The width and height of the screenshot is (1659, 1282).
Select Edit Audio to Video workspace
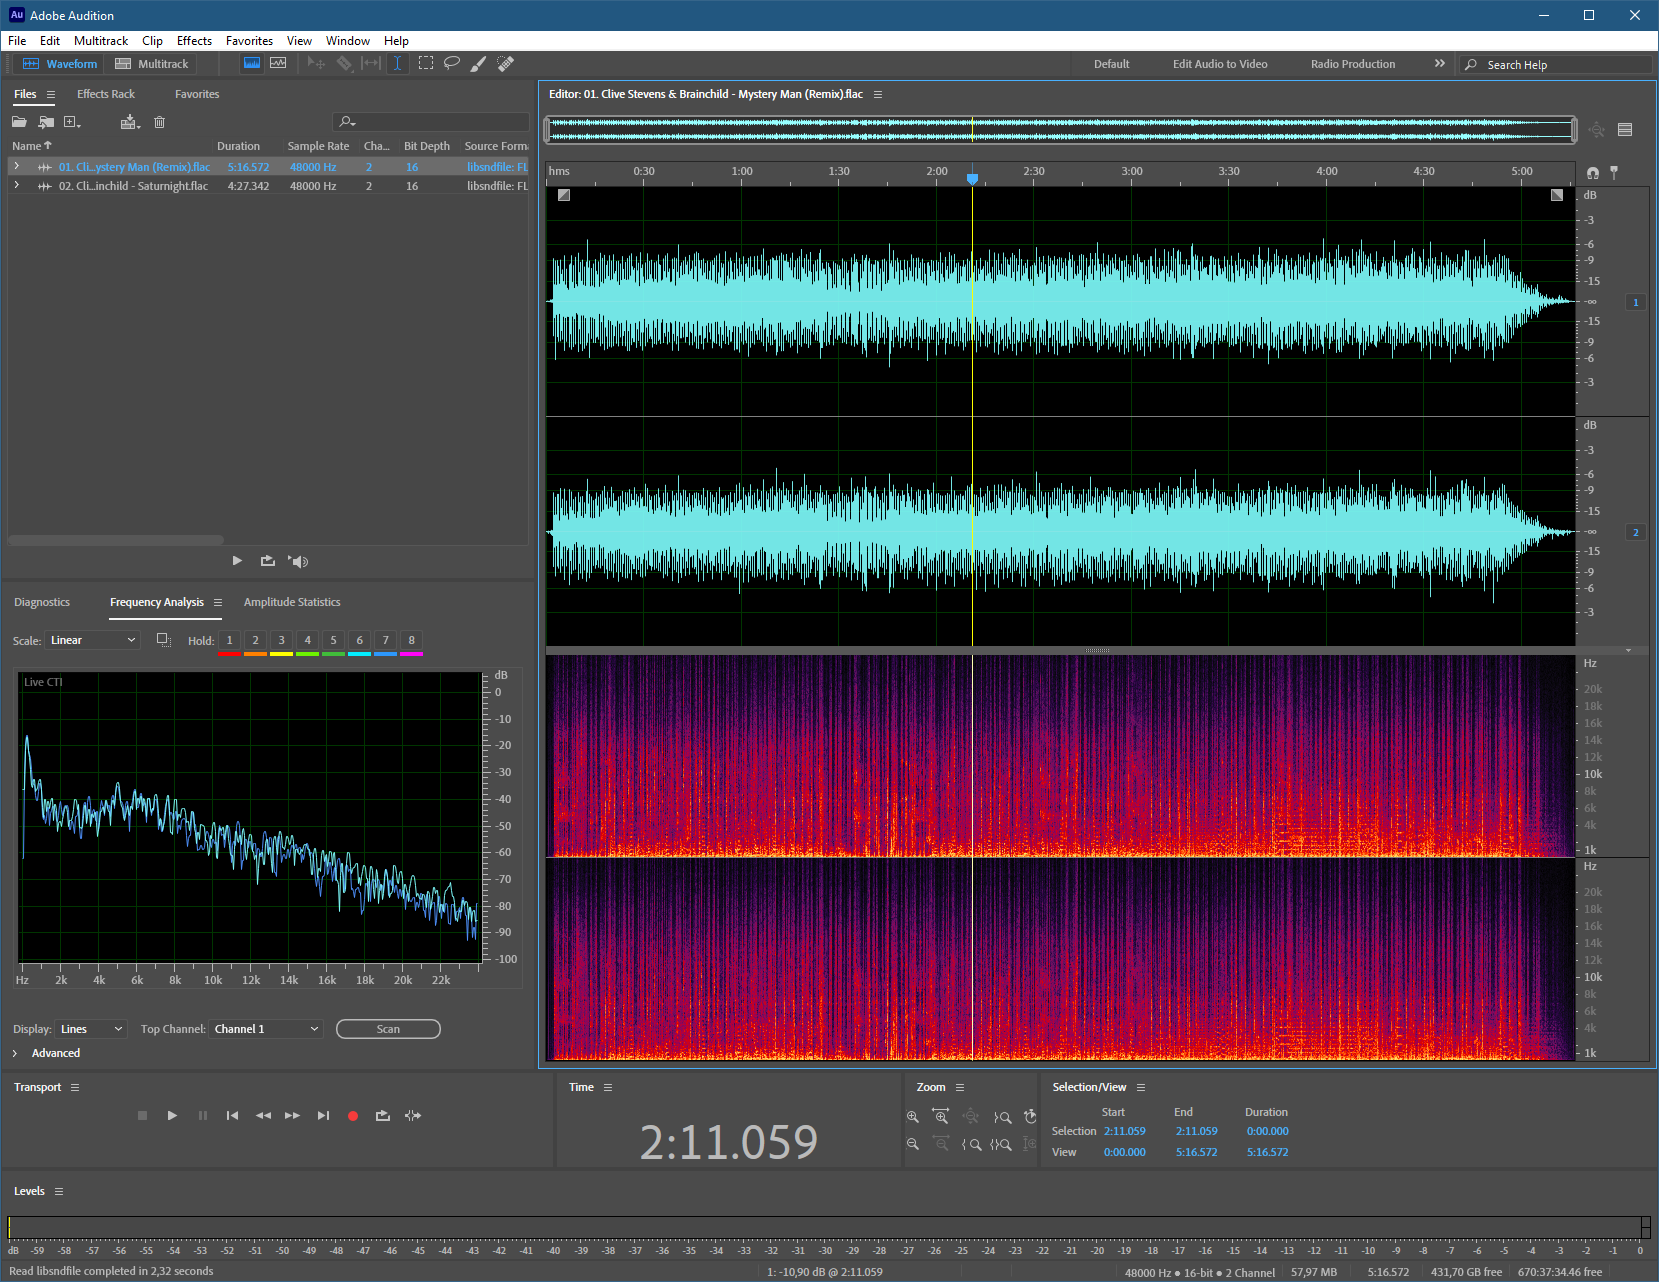tap(1220, 64)
